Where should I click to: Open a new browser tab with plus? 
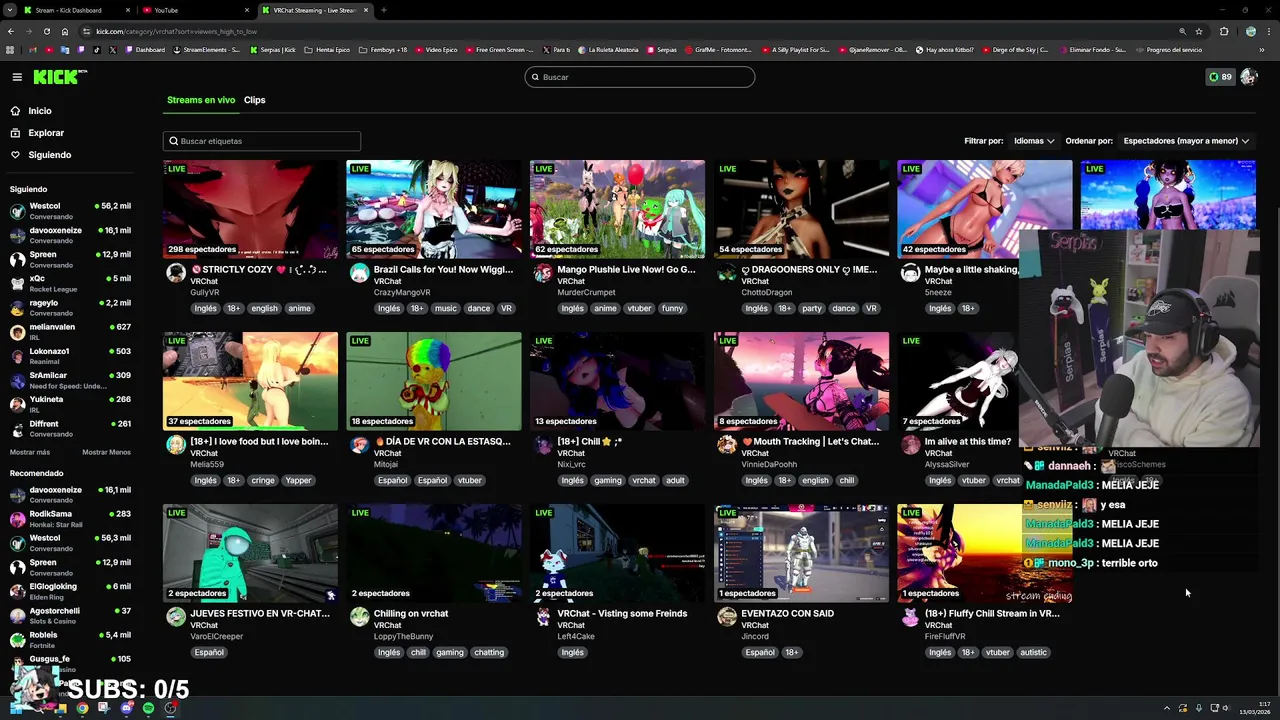click(383, 10)
